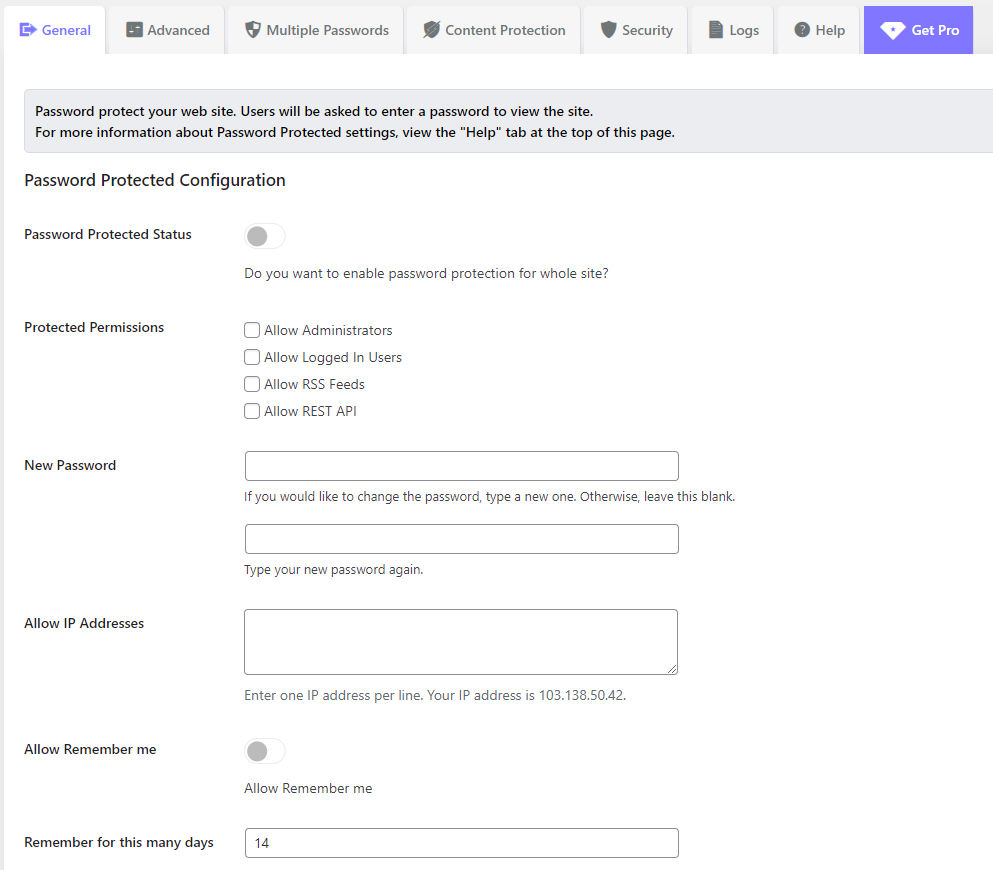Switch to the Advanced tab label
993x870 pixels.
click(179, 30)
